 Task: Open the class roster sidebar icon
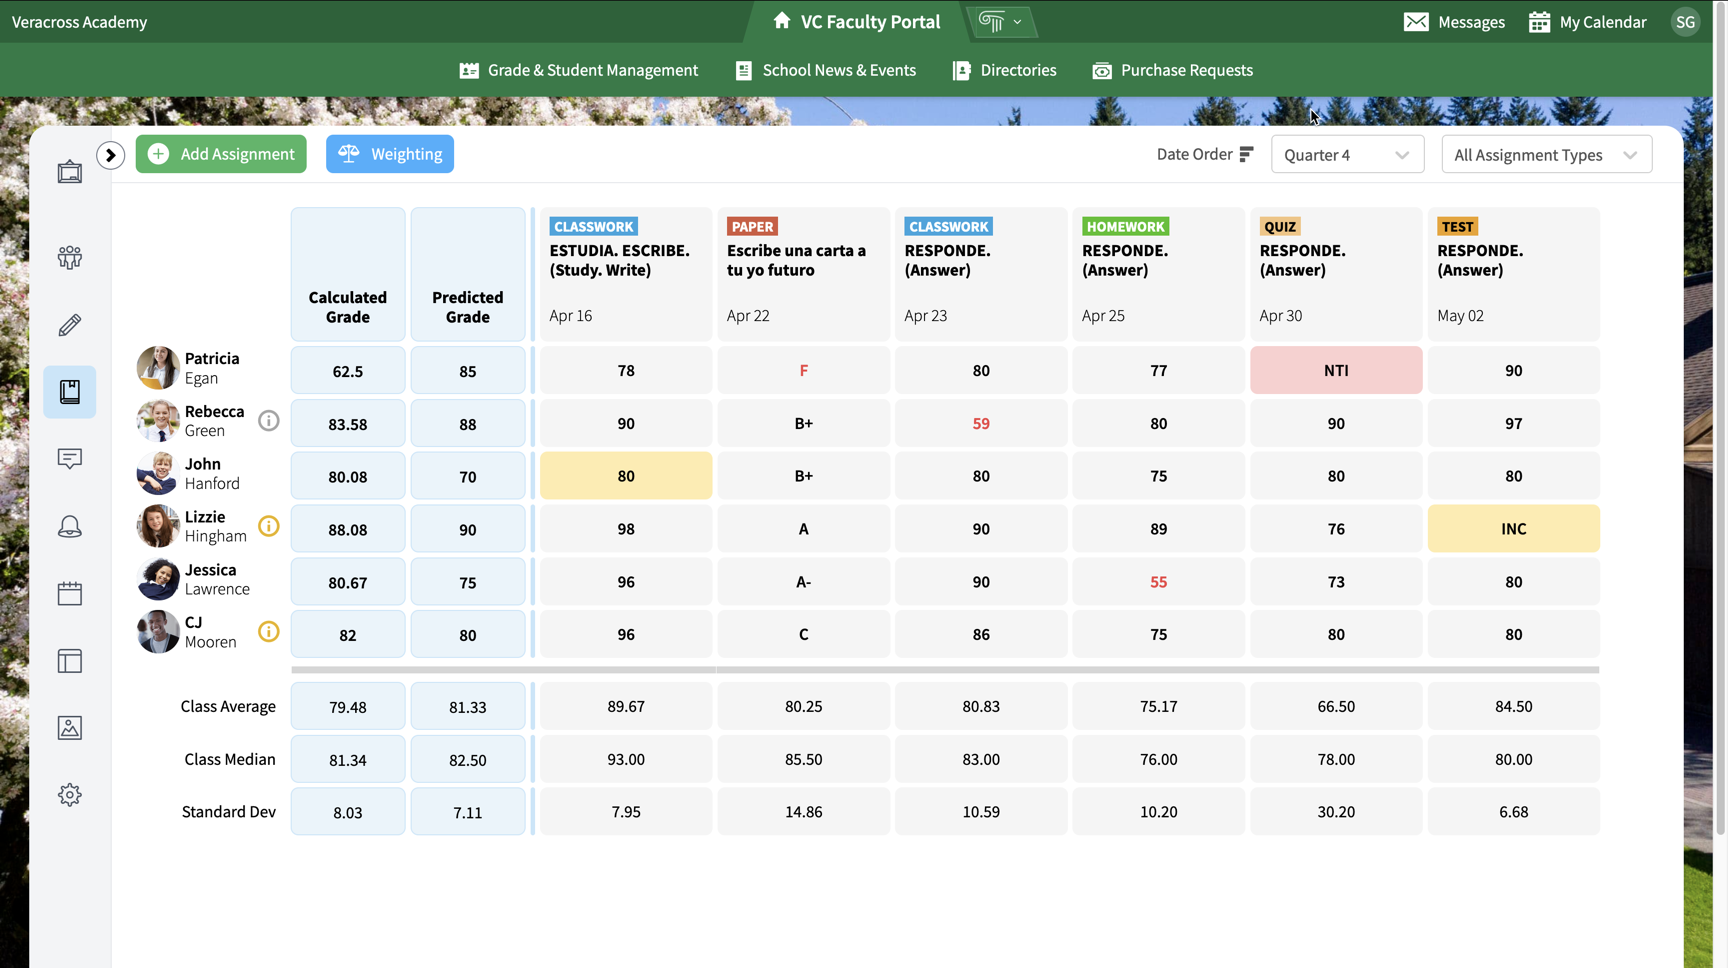69,257
